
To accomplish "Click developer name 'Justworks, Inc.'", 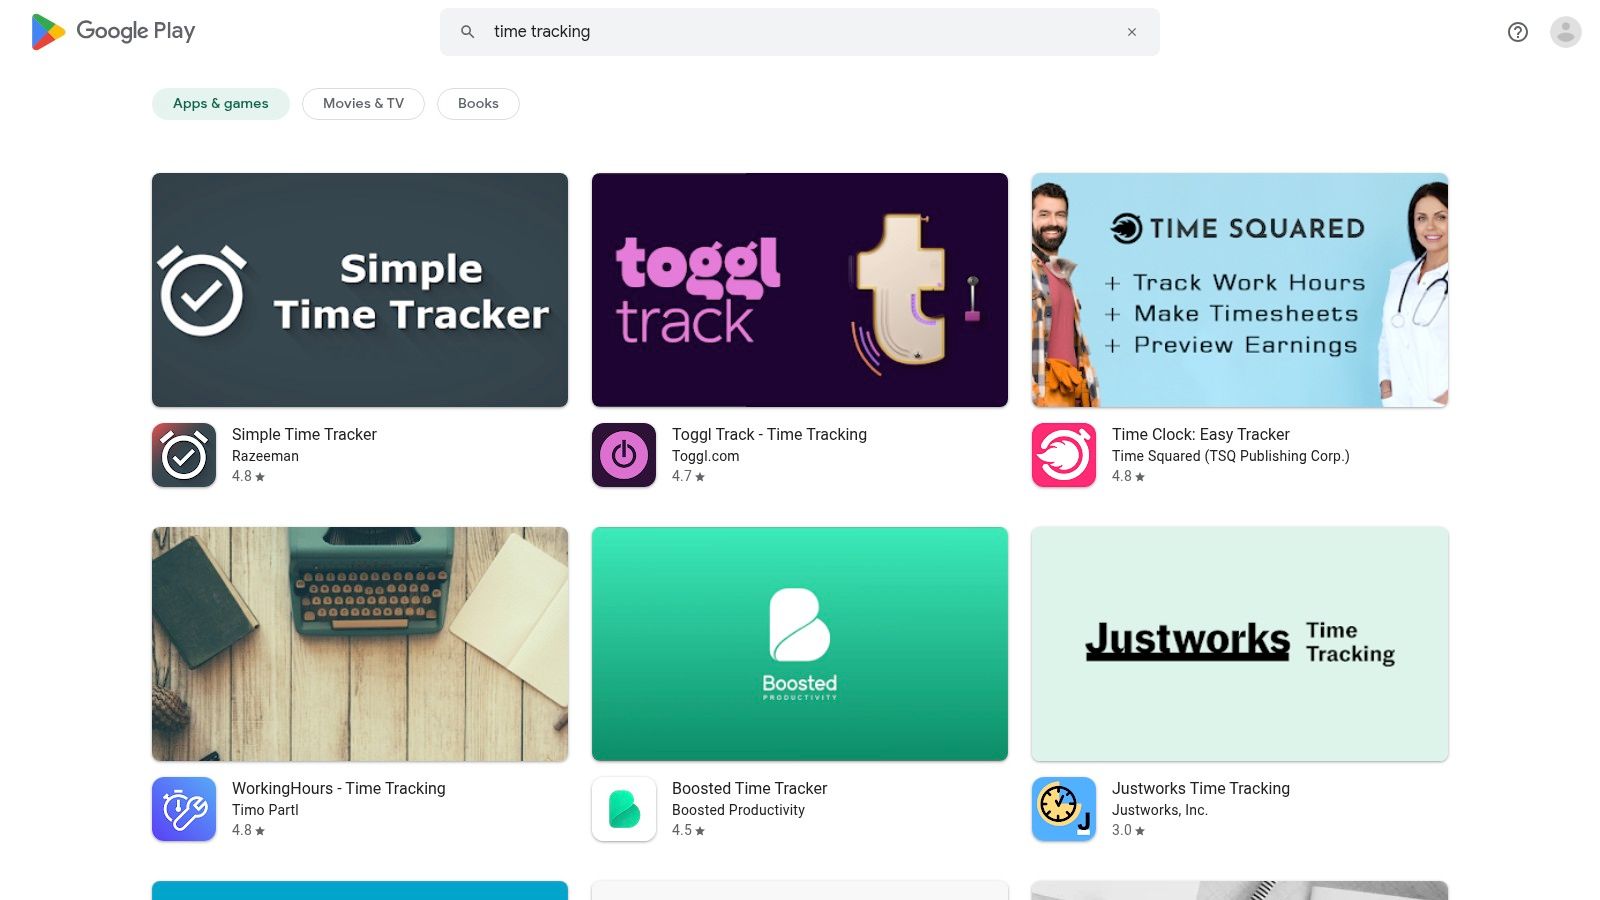I will click(x=1159, y=810).
